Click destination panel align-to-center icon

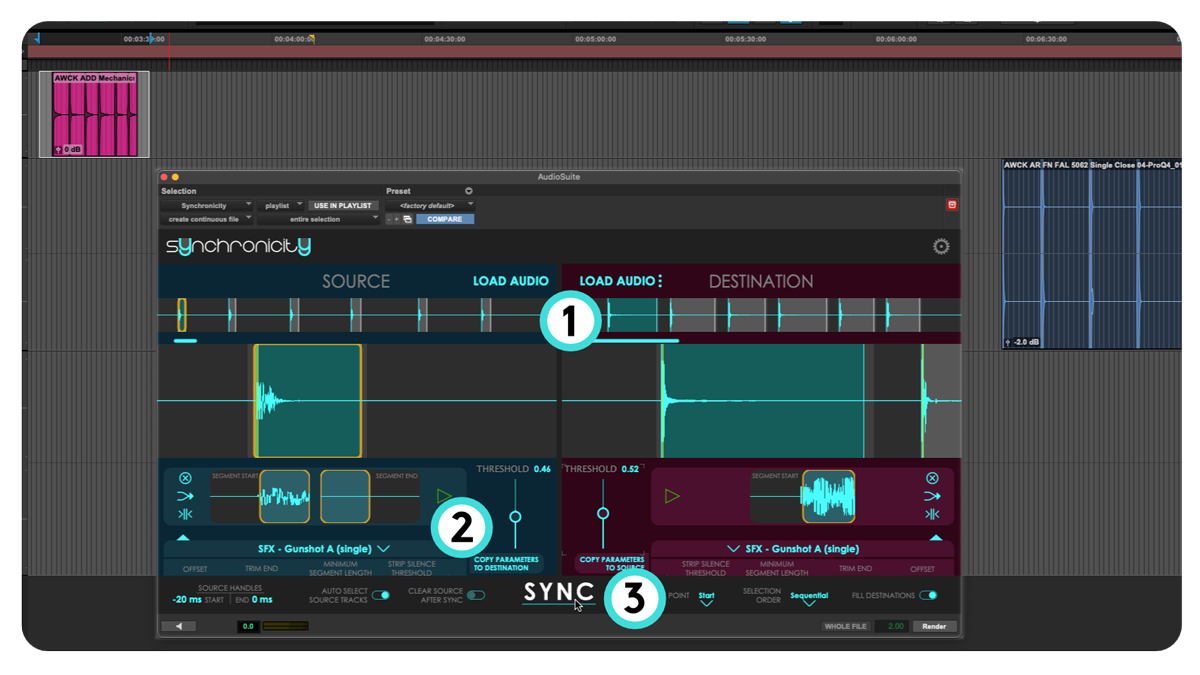tap(932, 514)
